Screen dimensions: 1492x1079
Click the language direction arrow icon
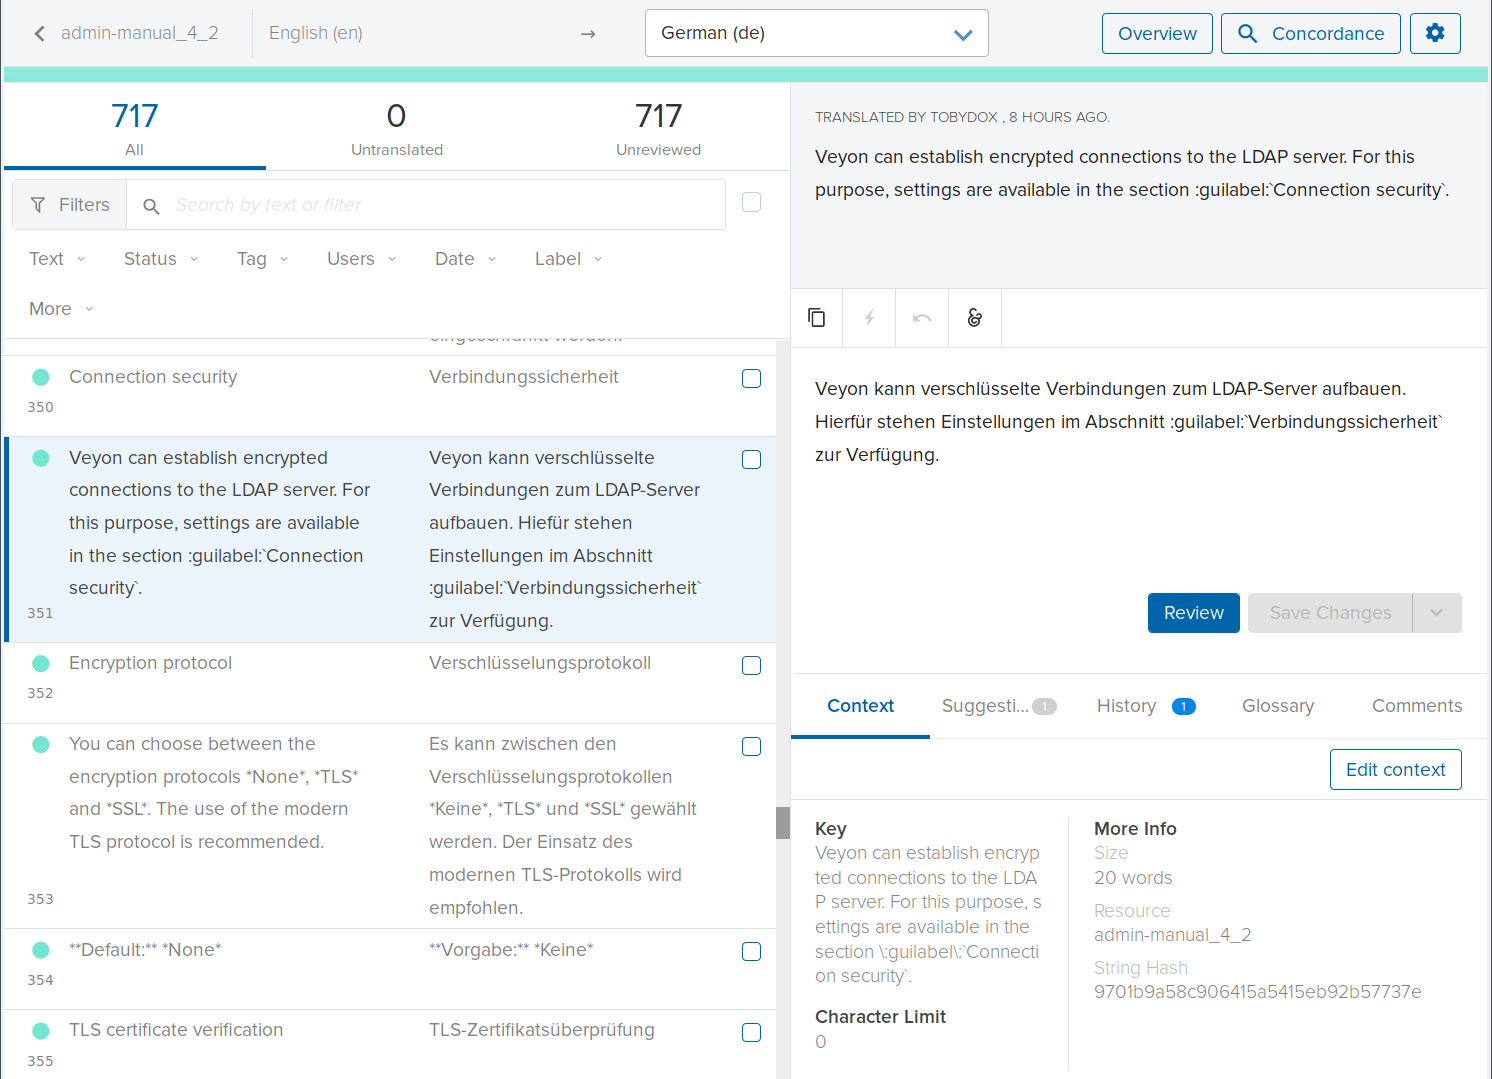pos(588,34)
